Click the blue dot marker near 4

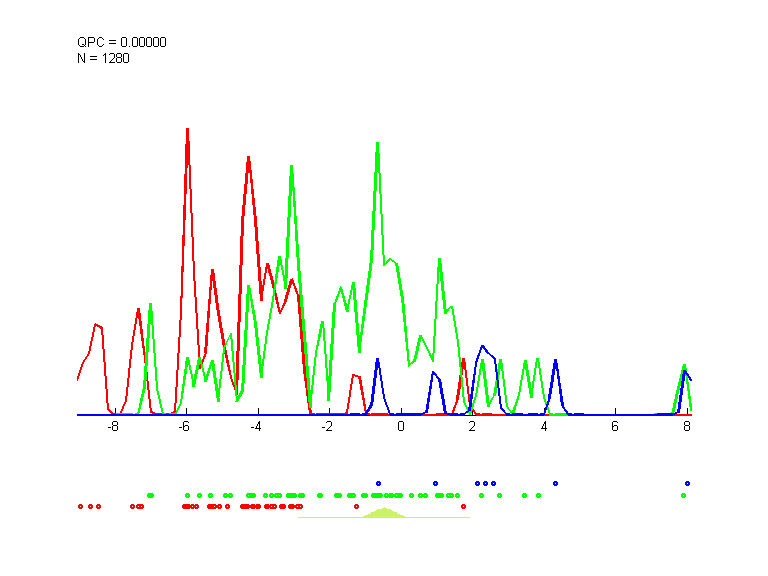pyautogui.click(x=555, y=483)
